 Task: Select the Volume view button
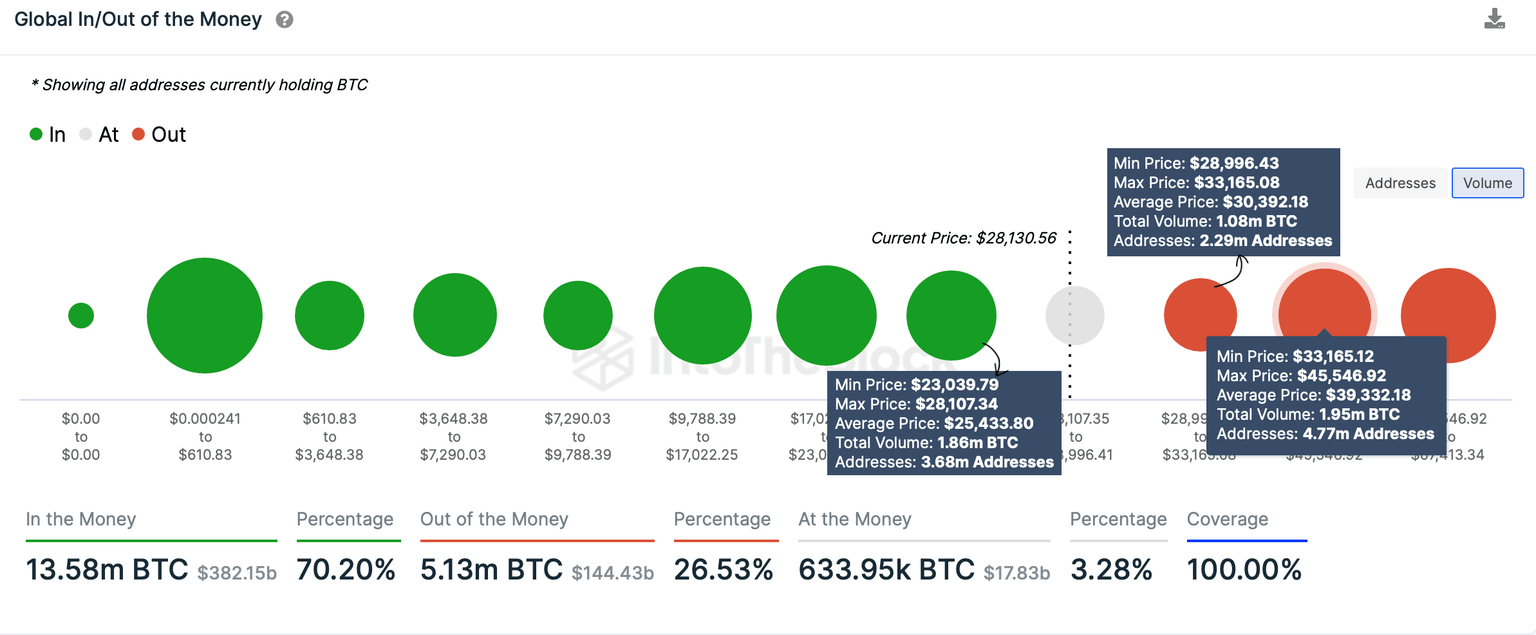(1487, 183)
